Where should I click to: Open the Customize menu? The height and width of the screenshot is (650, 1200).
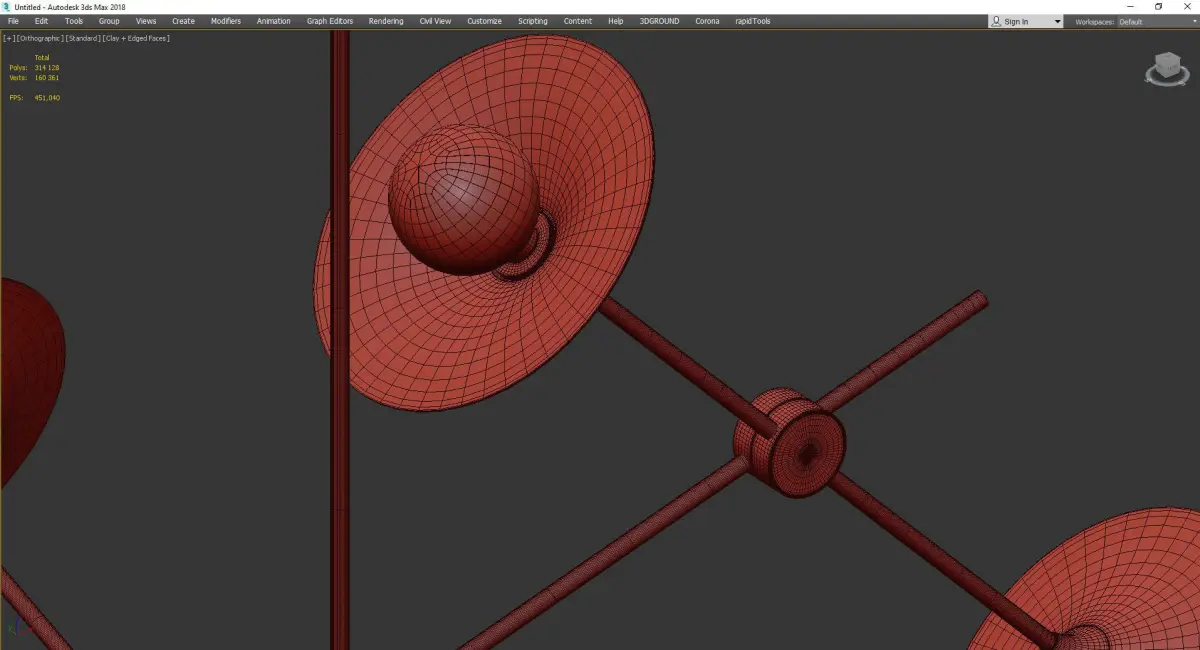(484, 21)
